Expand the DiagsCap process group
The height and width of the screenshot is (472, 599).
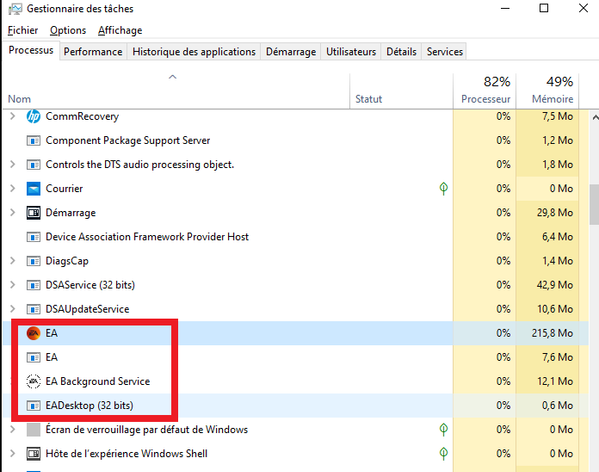(x=13, y=261)
